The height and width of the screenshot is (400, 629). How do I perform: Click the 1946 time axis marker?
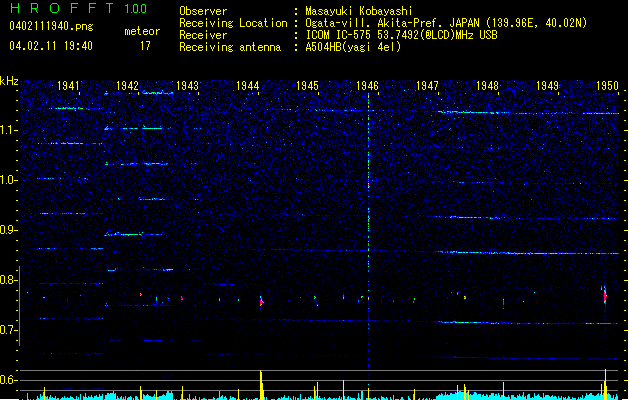(367, 85)
